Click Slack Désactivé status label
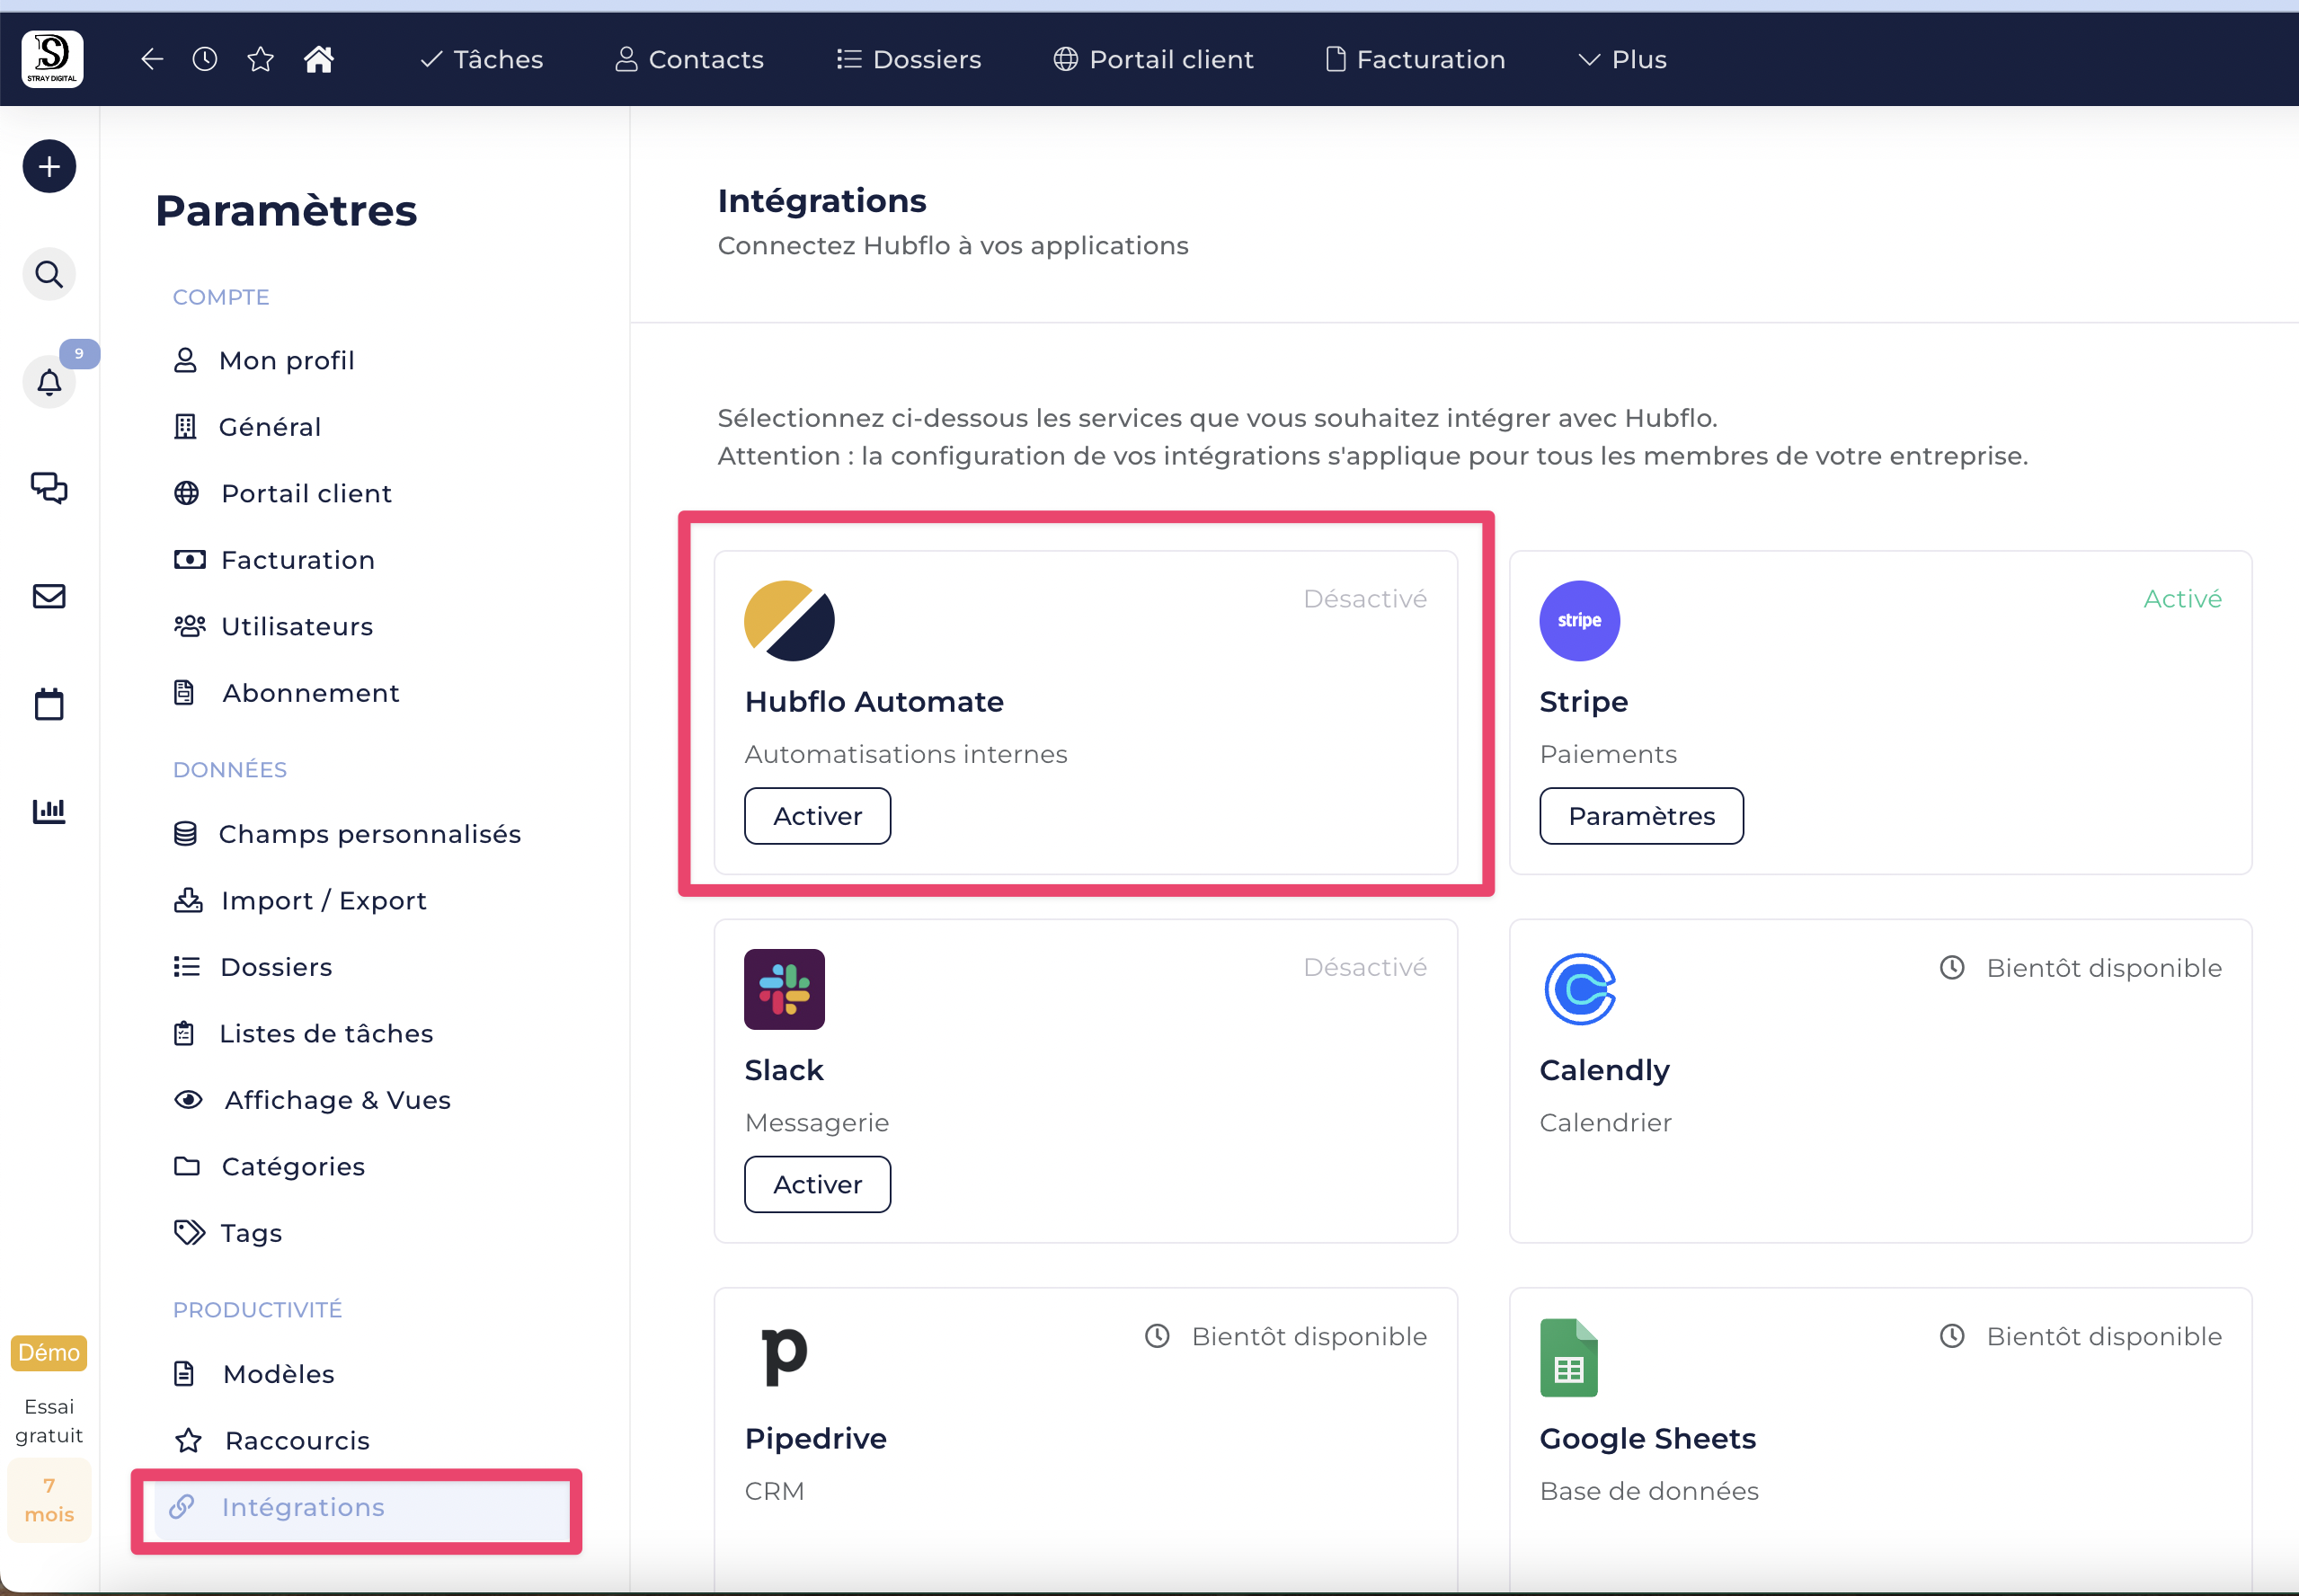The width and height of the screenshot is (2299, 1596). (1365, 967)
